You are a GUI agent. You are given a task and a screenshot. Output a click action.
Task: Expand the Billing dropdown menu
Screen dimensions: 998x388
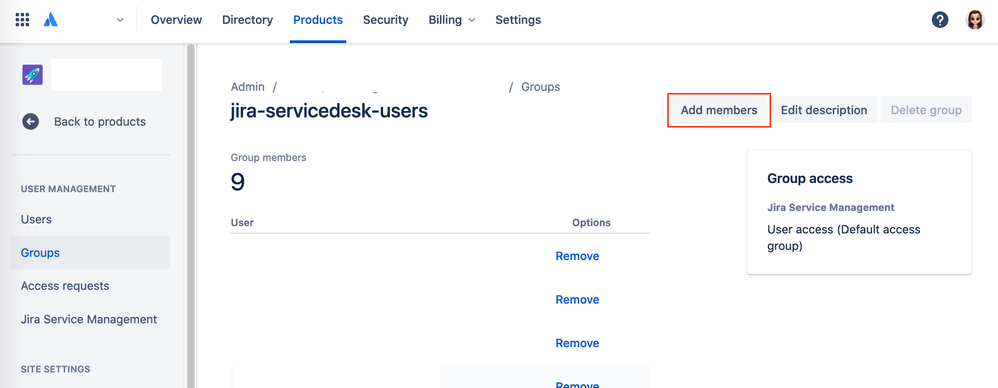[x=452, y=20]
